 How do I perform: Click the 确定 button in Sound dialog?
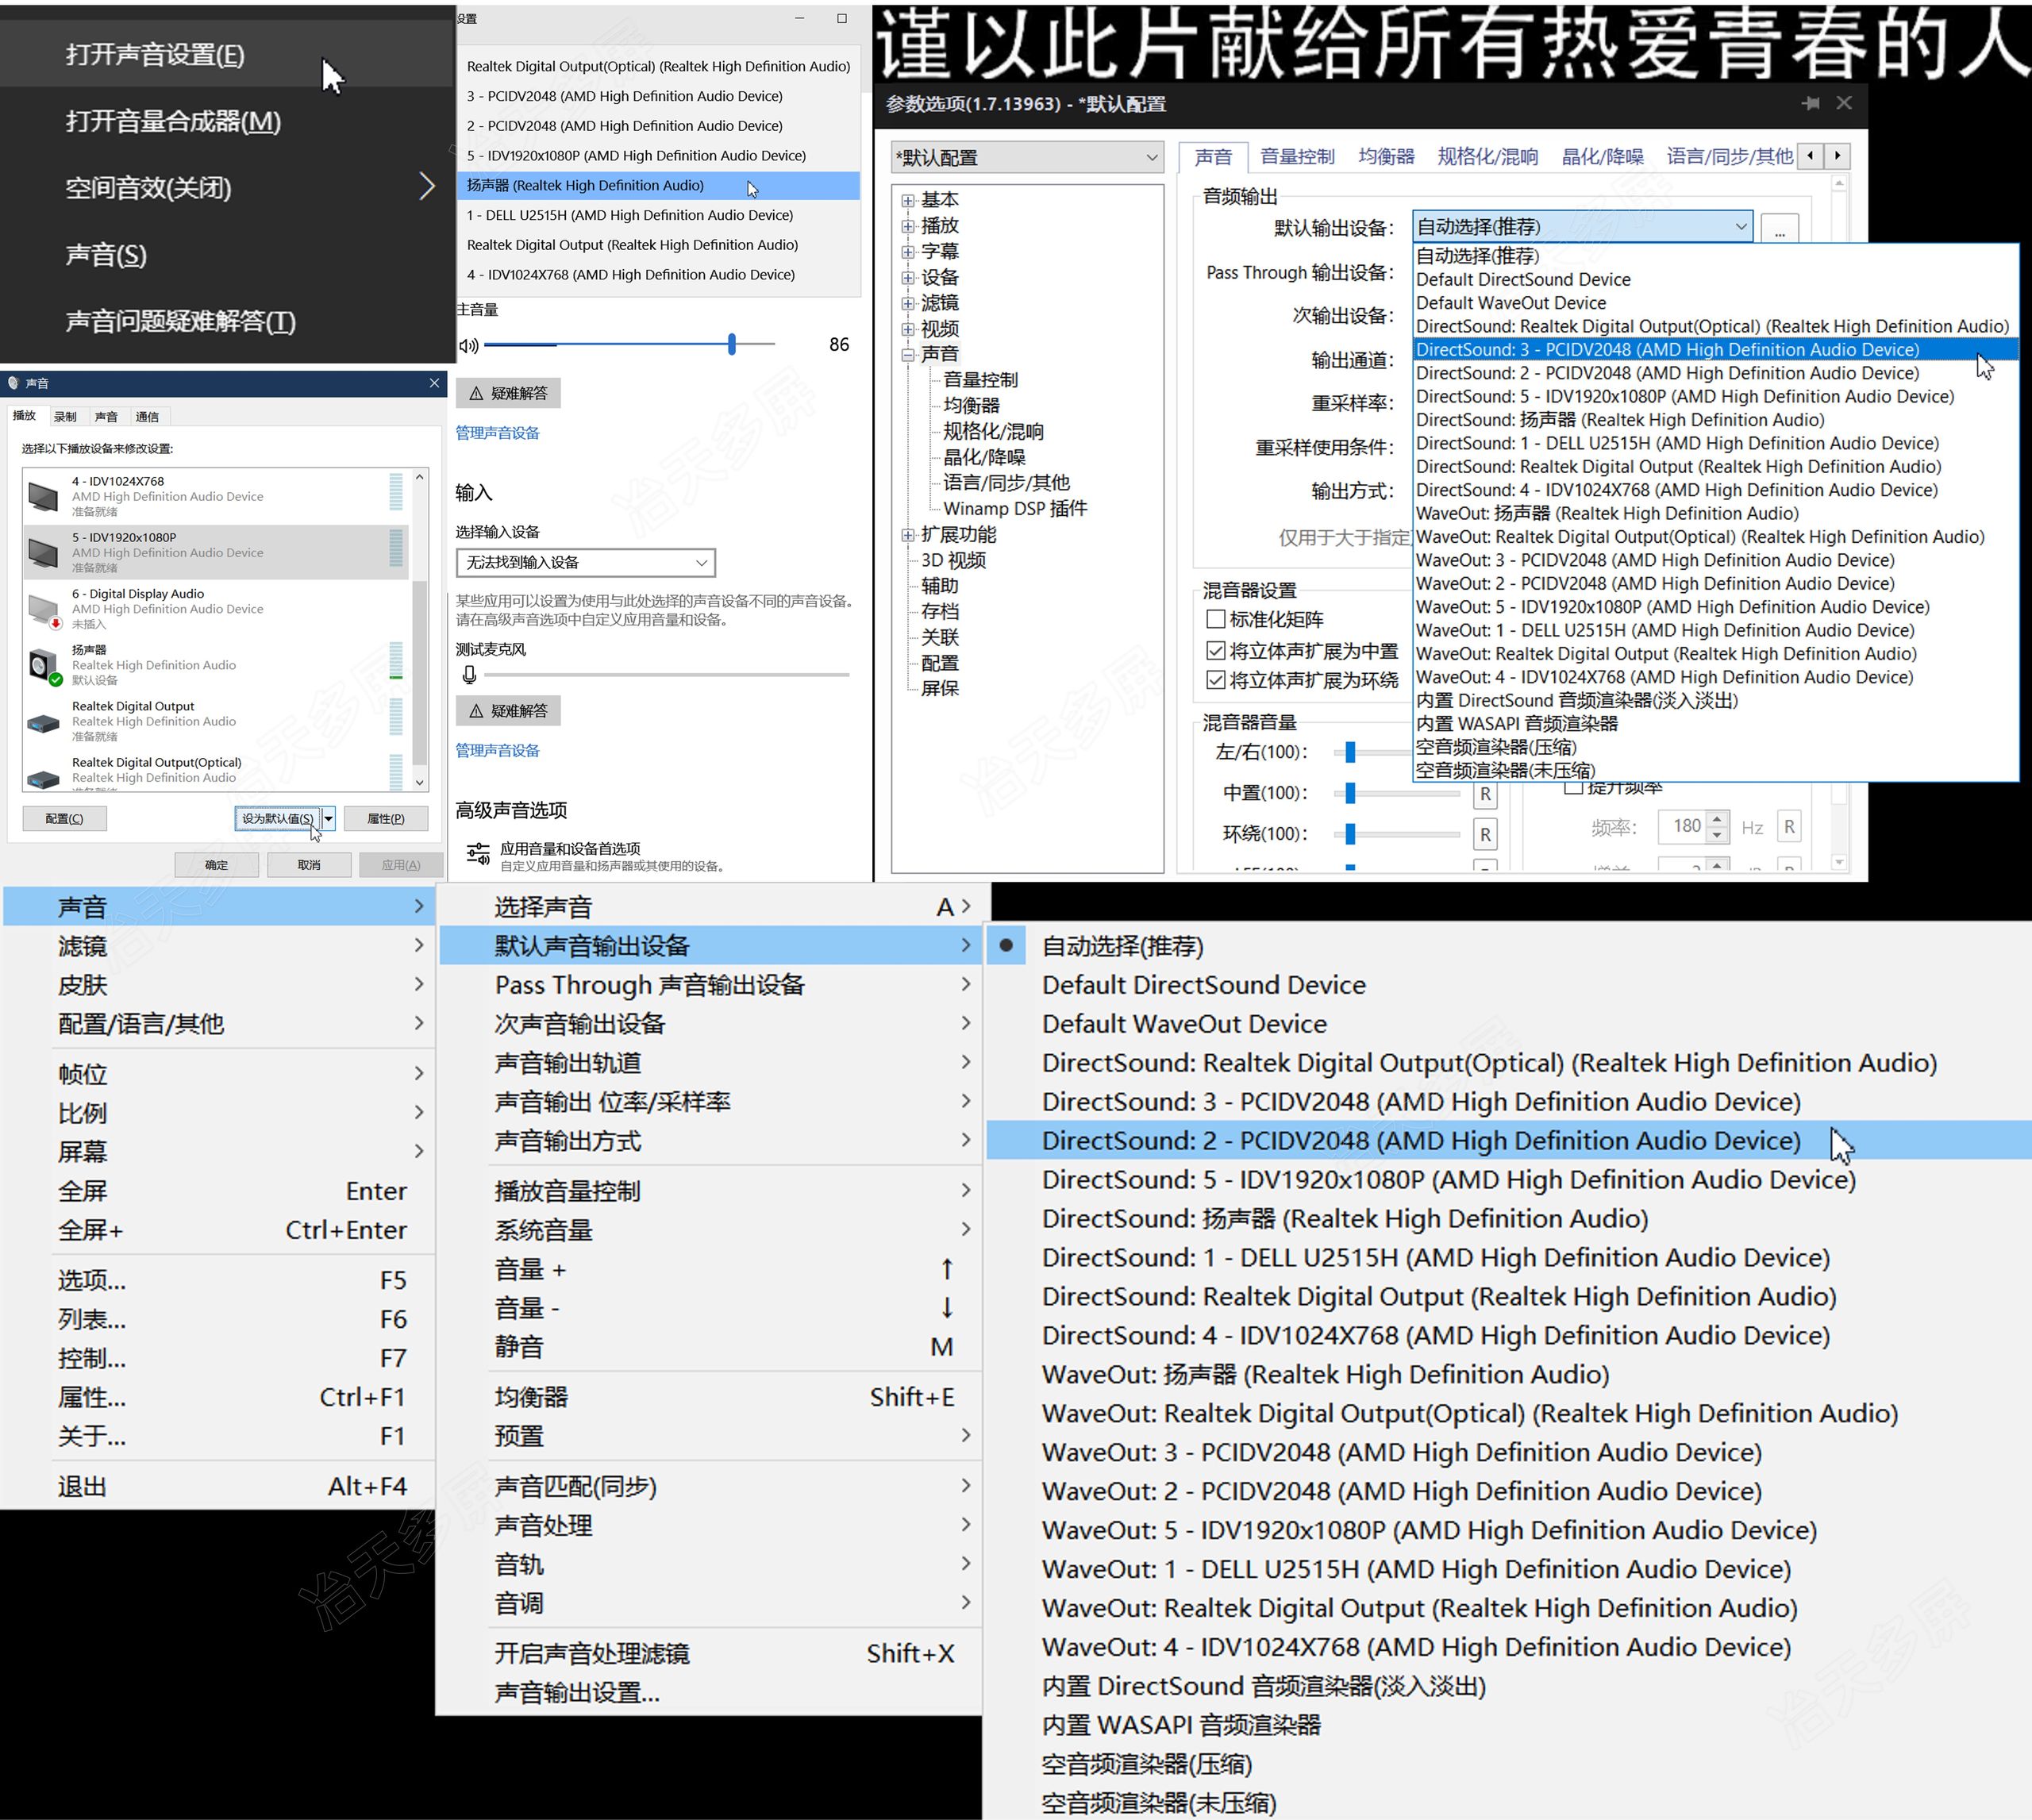[x=216, y=865]
